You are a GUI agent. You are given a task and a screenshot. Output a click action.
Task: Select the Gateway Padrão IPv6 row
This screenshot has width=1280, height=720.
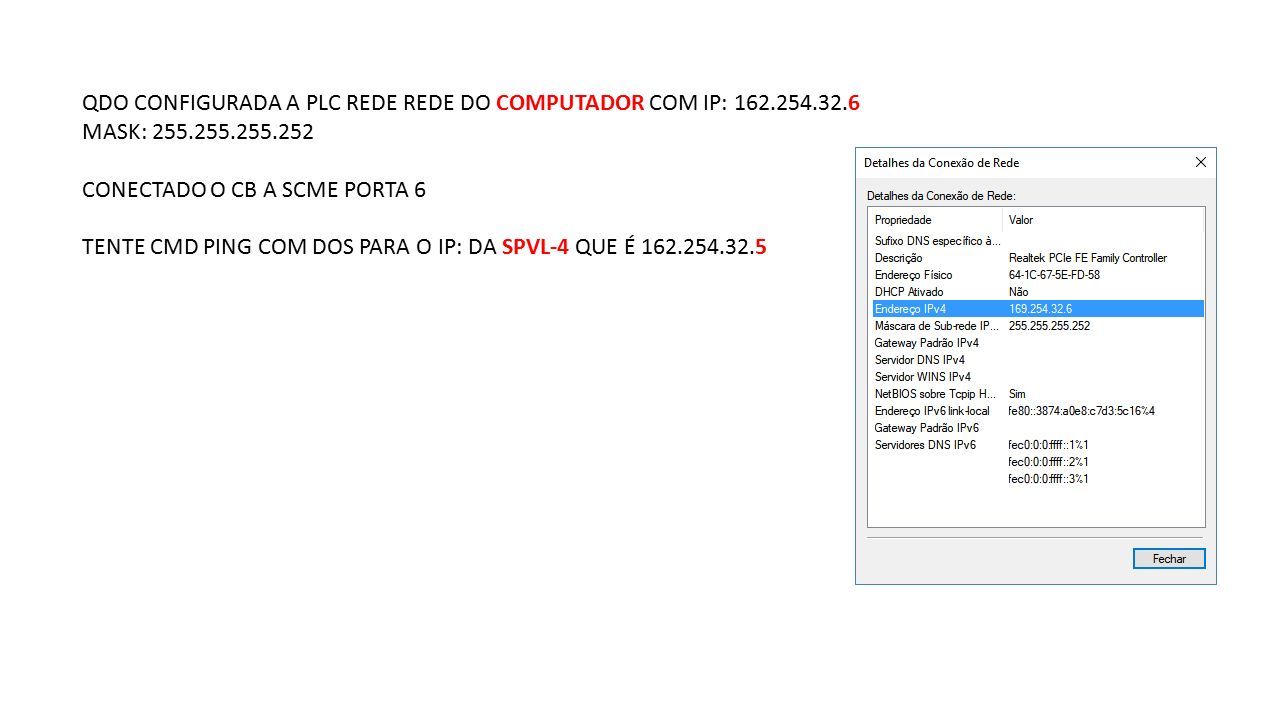pos(1038,428)
